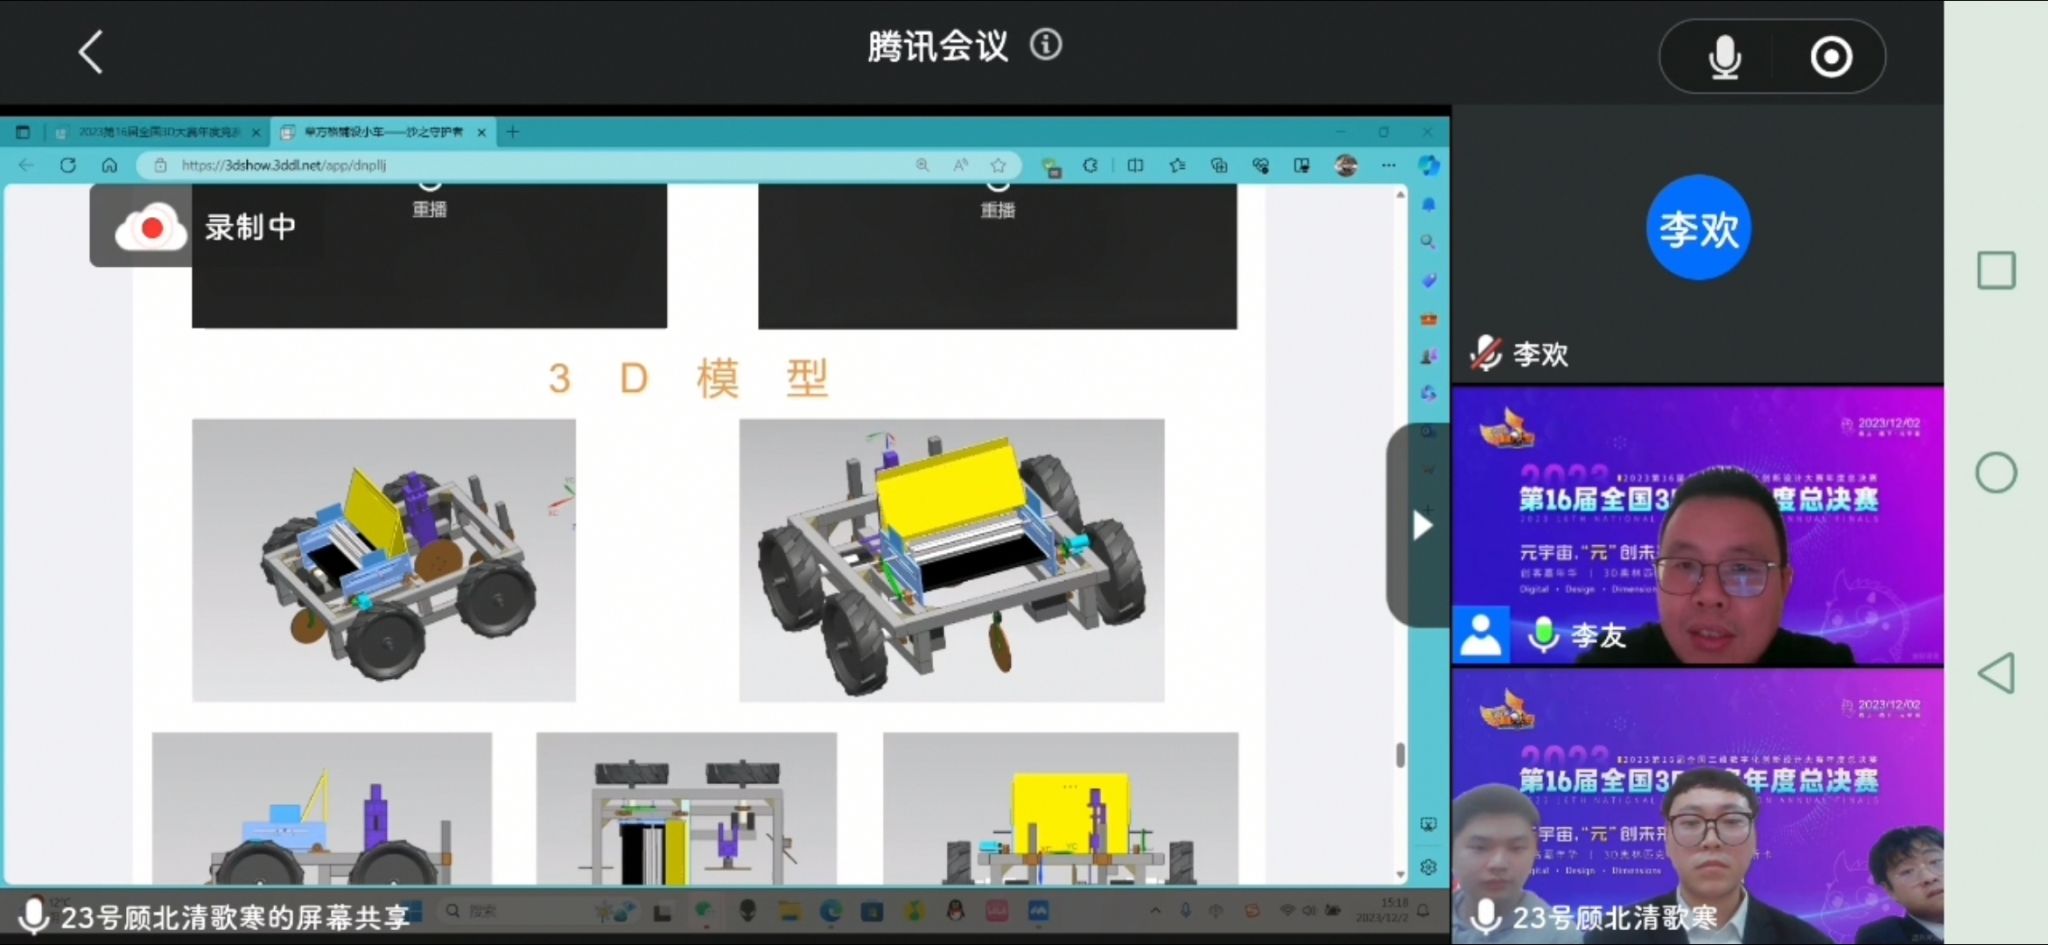Collapse the participant video side panel arrow
Image resolution: width=2048 pixels, height=945 pixels.
[x=1421, y=525]
